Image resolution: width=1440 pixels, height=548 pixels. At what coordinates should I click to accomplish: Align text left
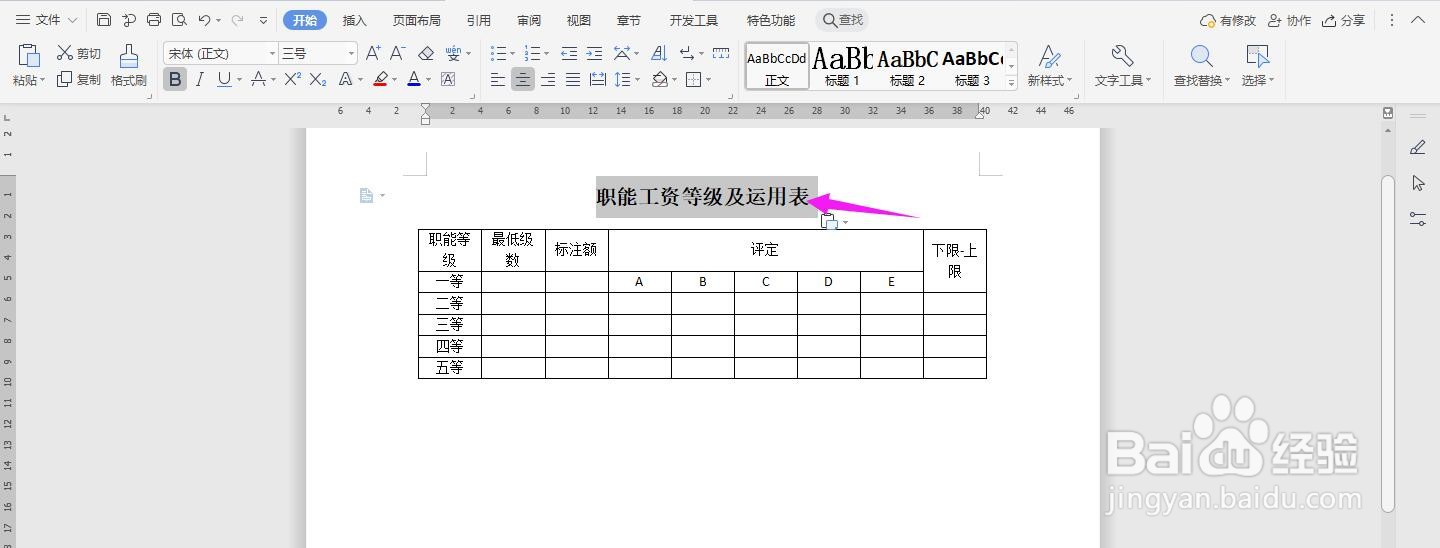498,79
